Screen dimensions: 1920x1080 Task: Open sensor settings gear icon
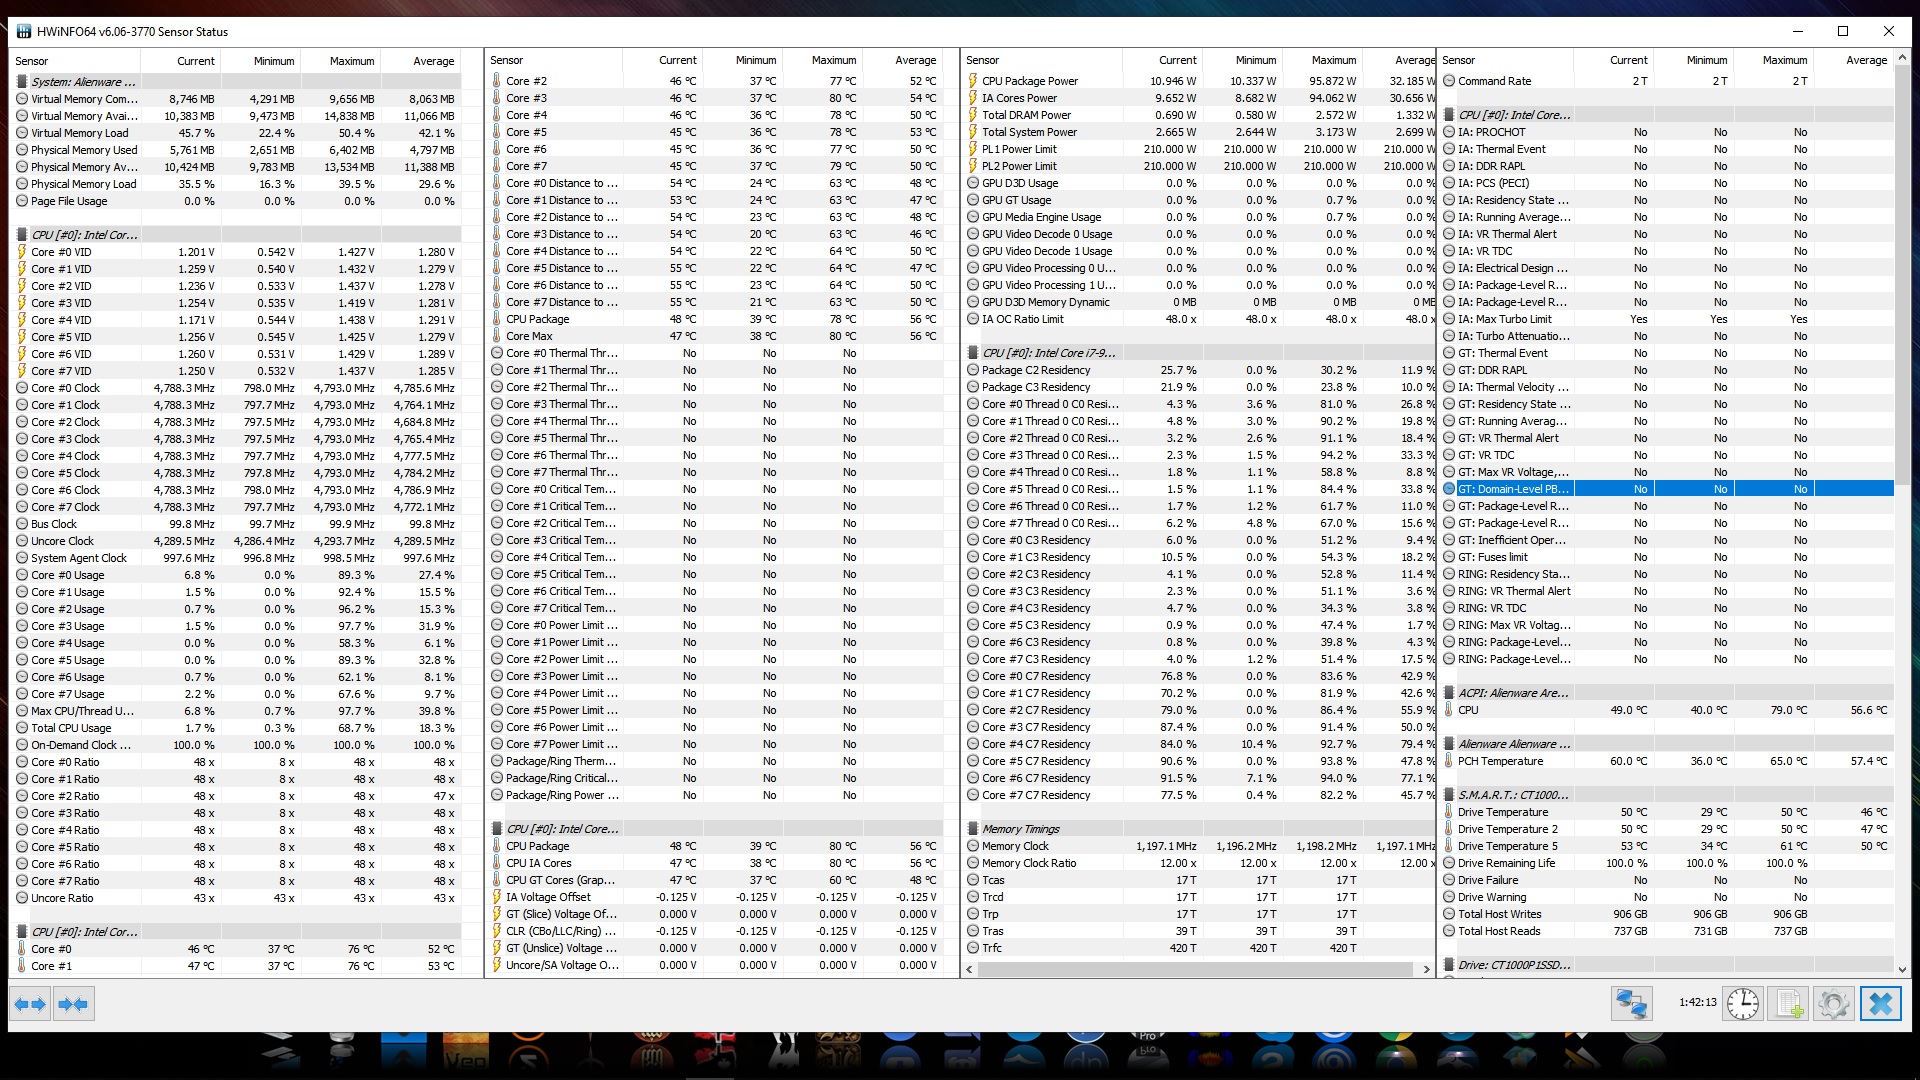point(1834,1003)
